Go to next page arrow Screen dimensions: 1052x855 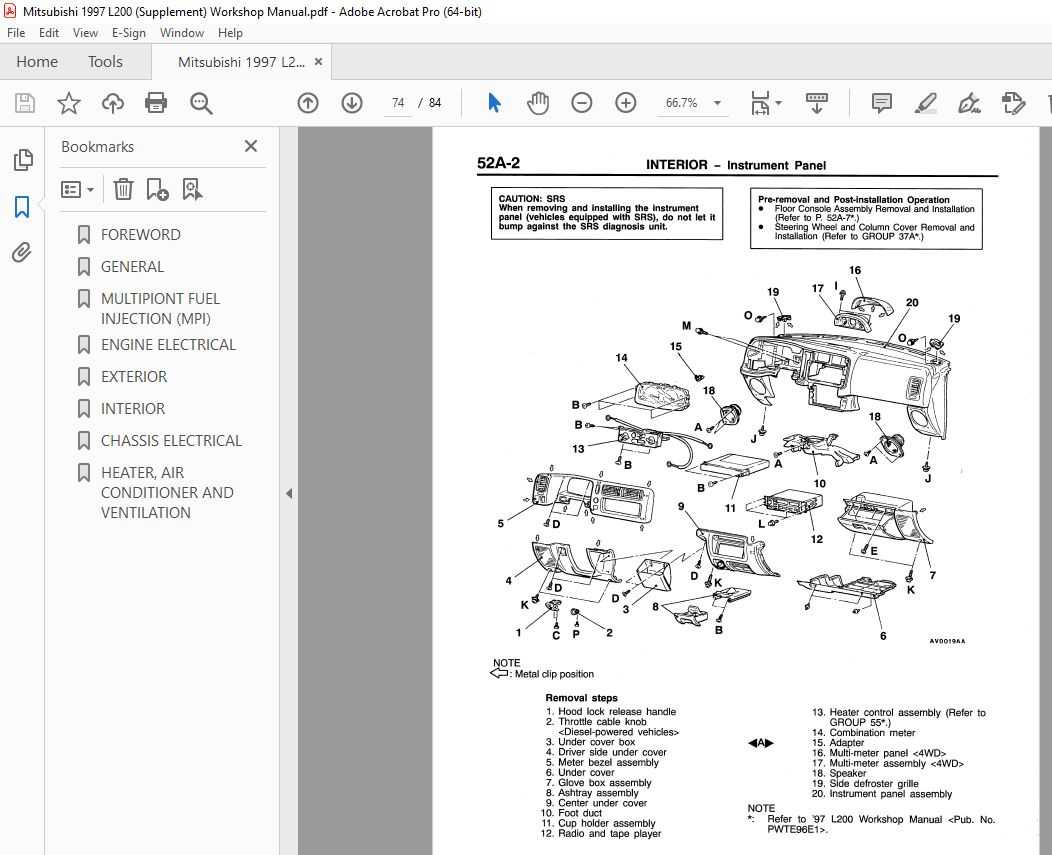(x=352, y=103)
